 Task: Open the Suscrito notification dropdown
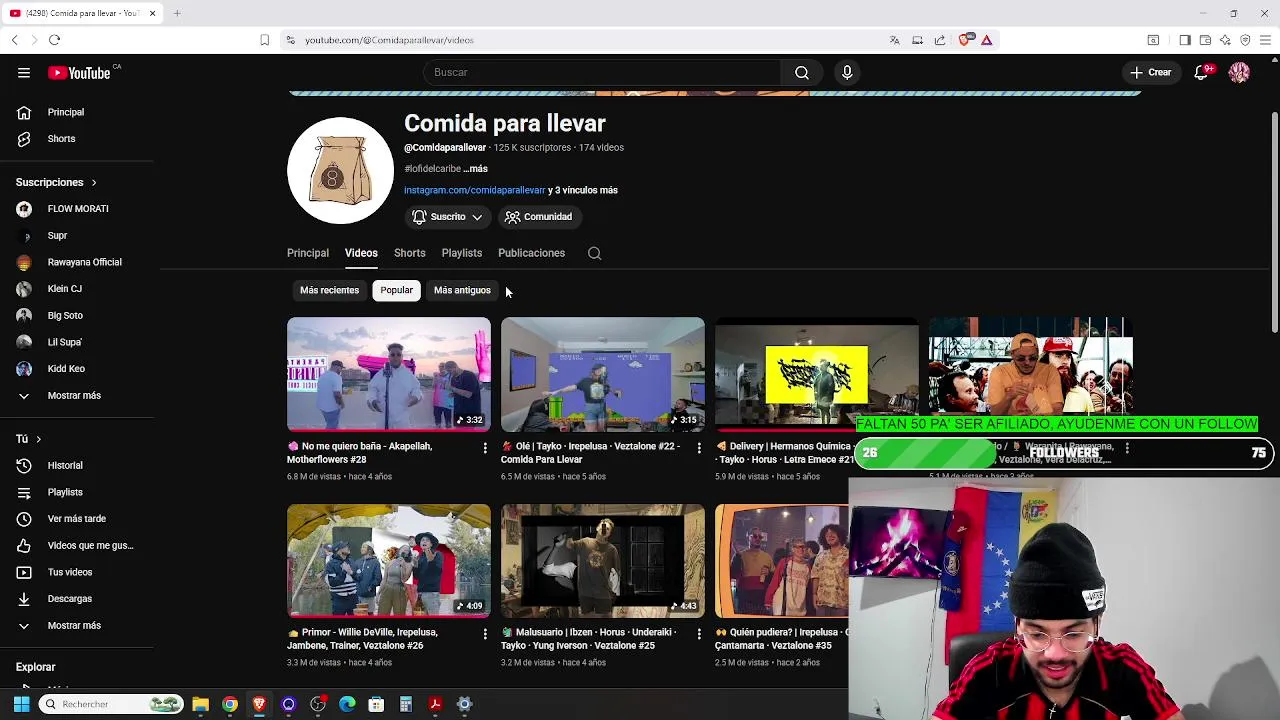click(448, 217)
